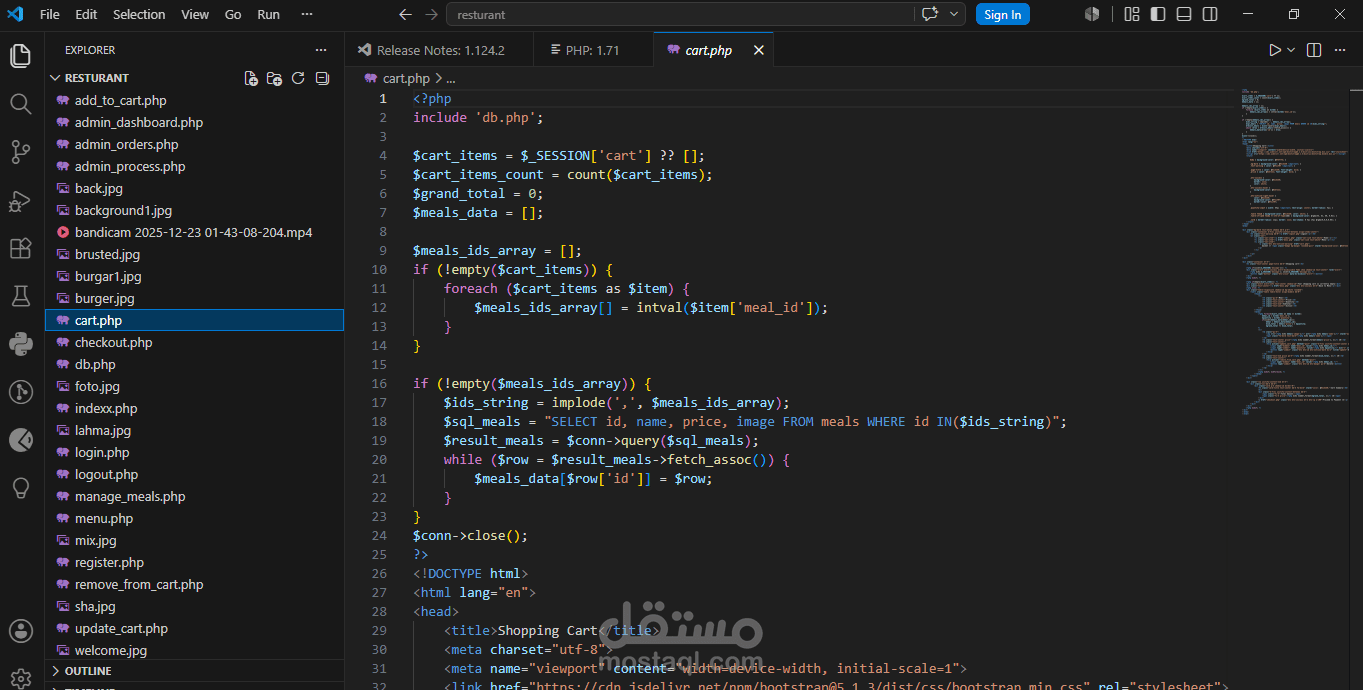Toggle bottom panel visibility
The image size is (1363, 690).
[x=1184, y=14]
